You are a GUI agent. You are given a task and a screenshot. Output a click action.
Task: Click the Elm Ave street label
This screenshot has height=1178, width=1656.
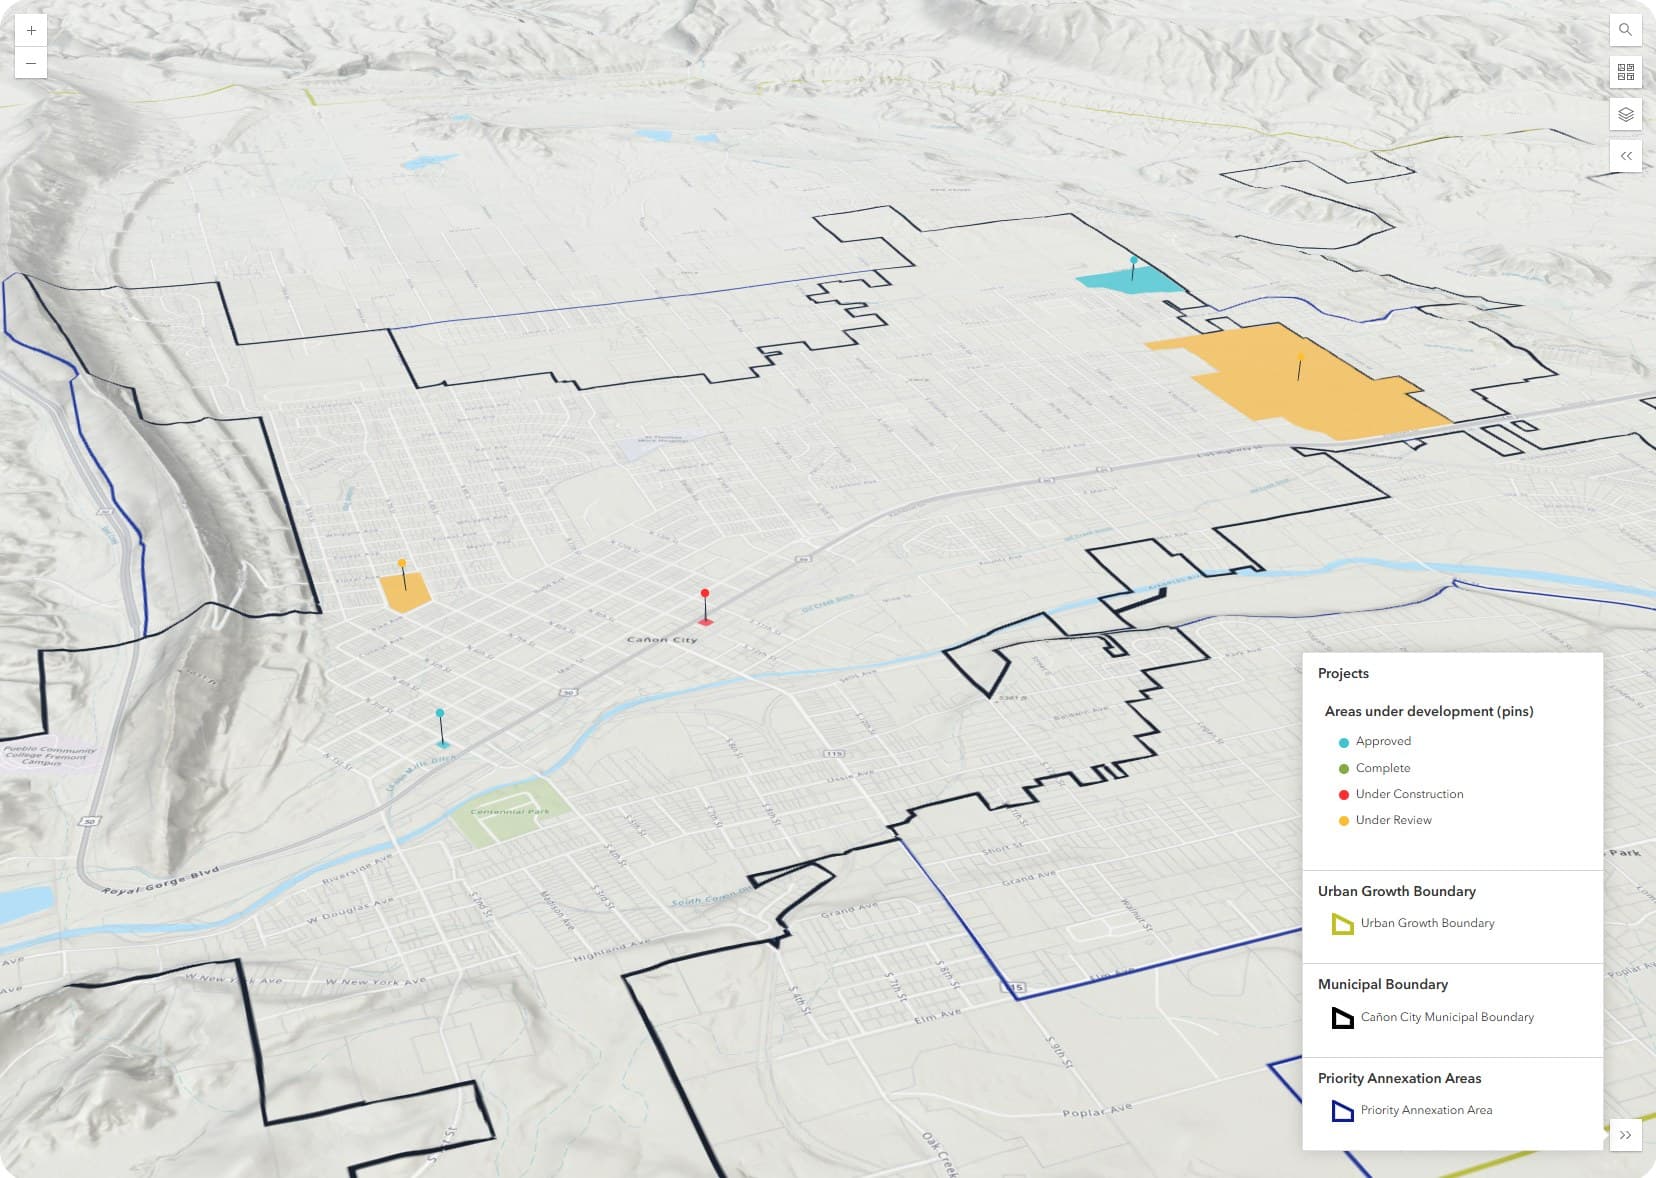pos(937,1016)
